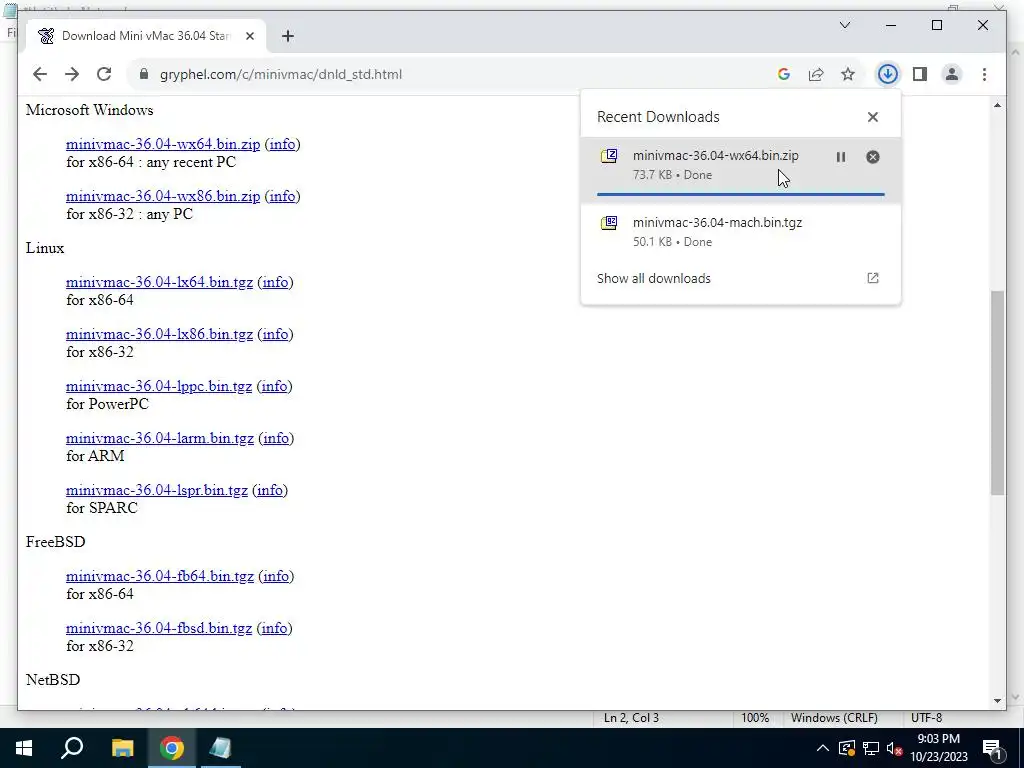Open minivmac-36.04-wx64.bin.zip from downloads list
This screenshot has width=1024, height=768.
tap(740, 168)
